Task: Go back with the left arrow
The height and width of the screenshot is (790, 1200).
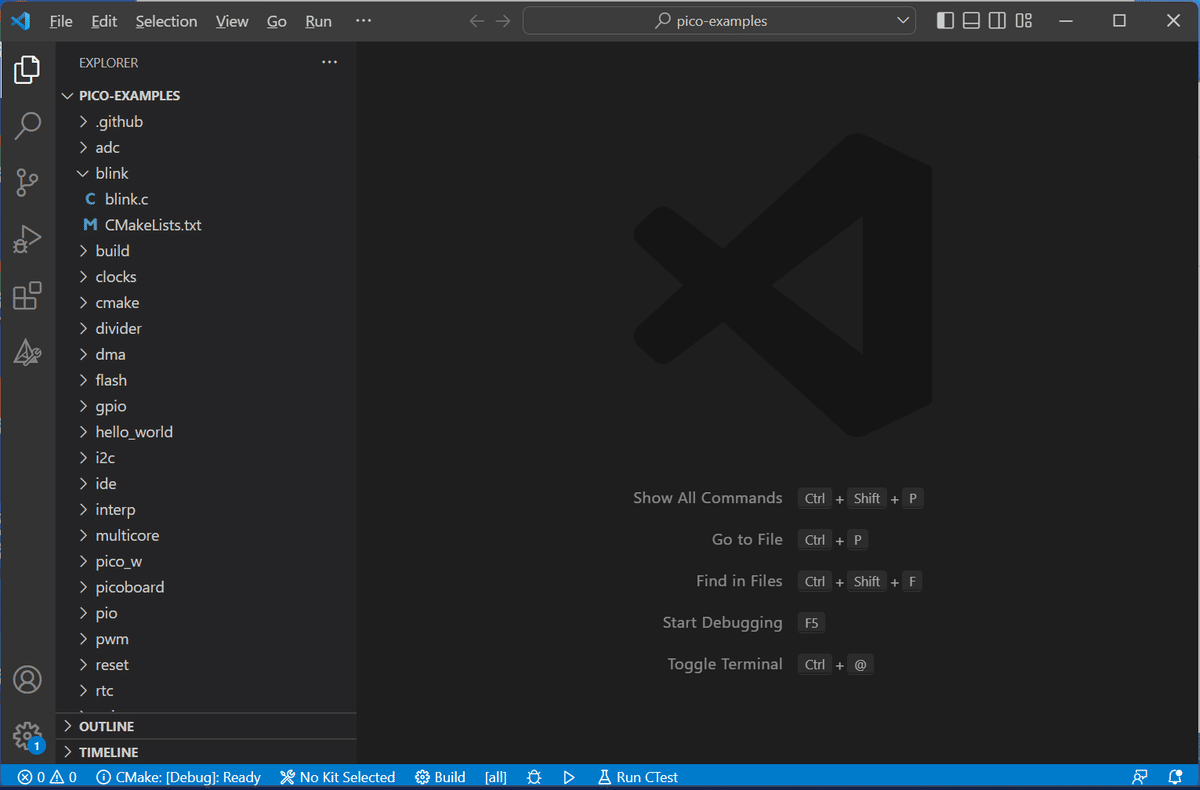Action: point(477,21)
